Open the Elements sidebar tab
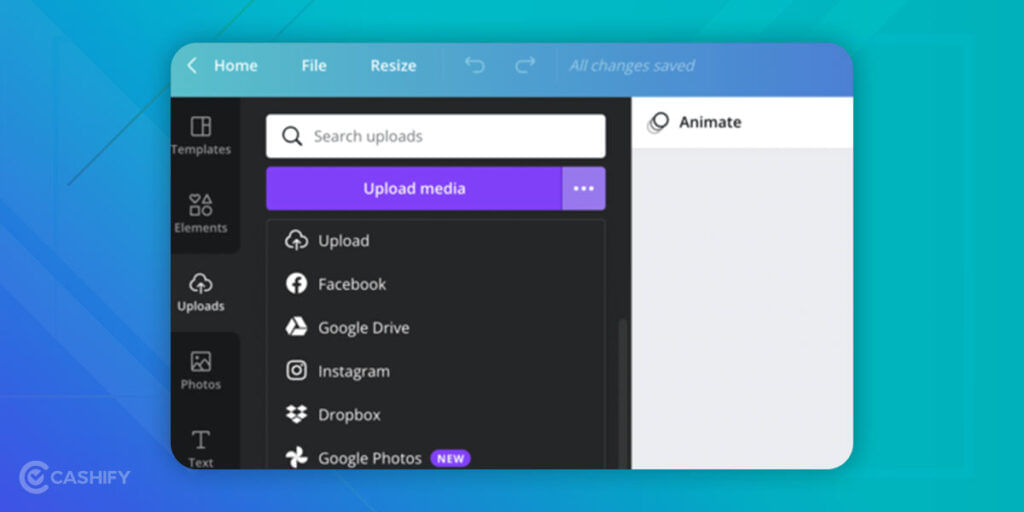 [x=200, y=214]
